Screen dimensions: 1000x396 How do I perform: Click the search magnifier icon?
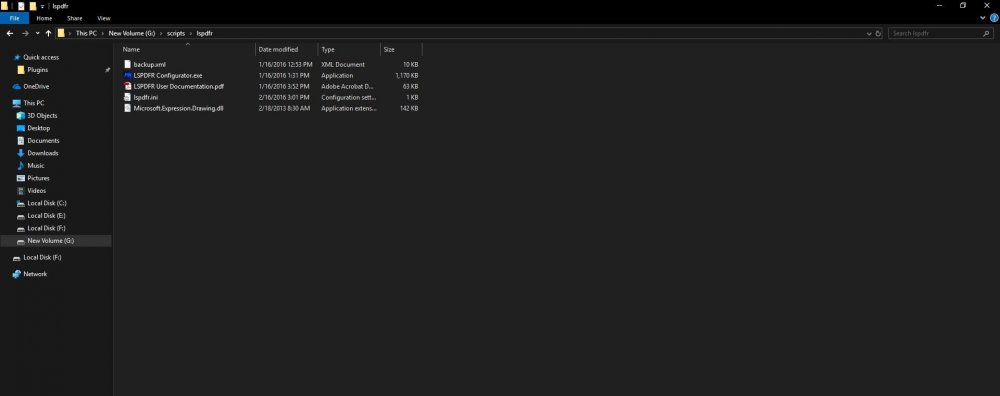pos(987,33)
